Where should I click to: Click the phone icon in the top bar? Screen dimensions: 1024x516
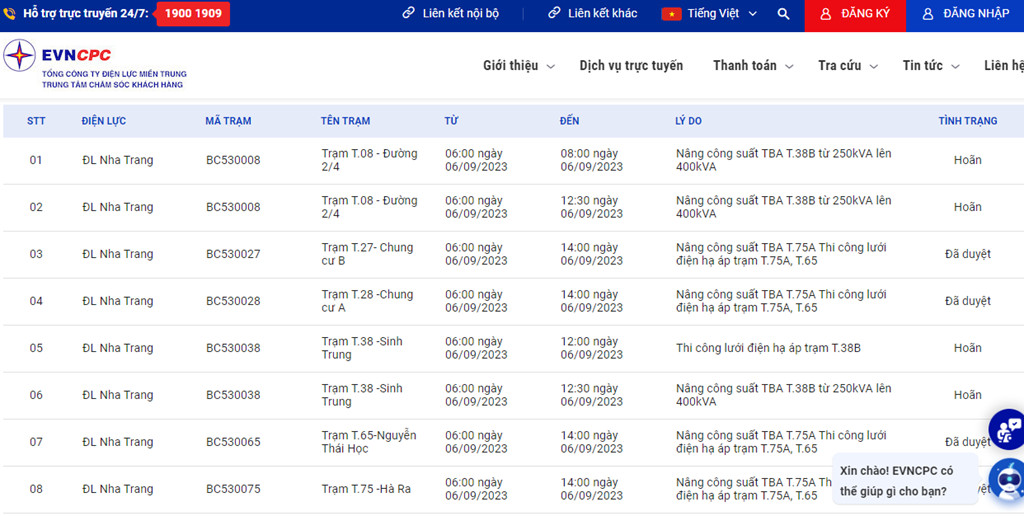coord(11,14)
